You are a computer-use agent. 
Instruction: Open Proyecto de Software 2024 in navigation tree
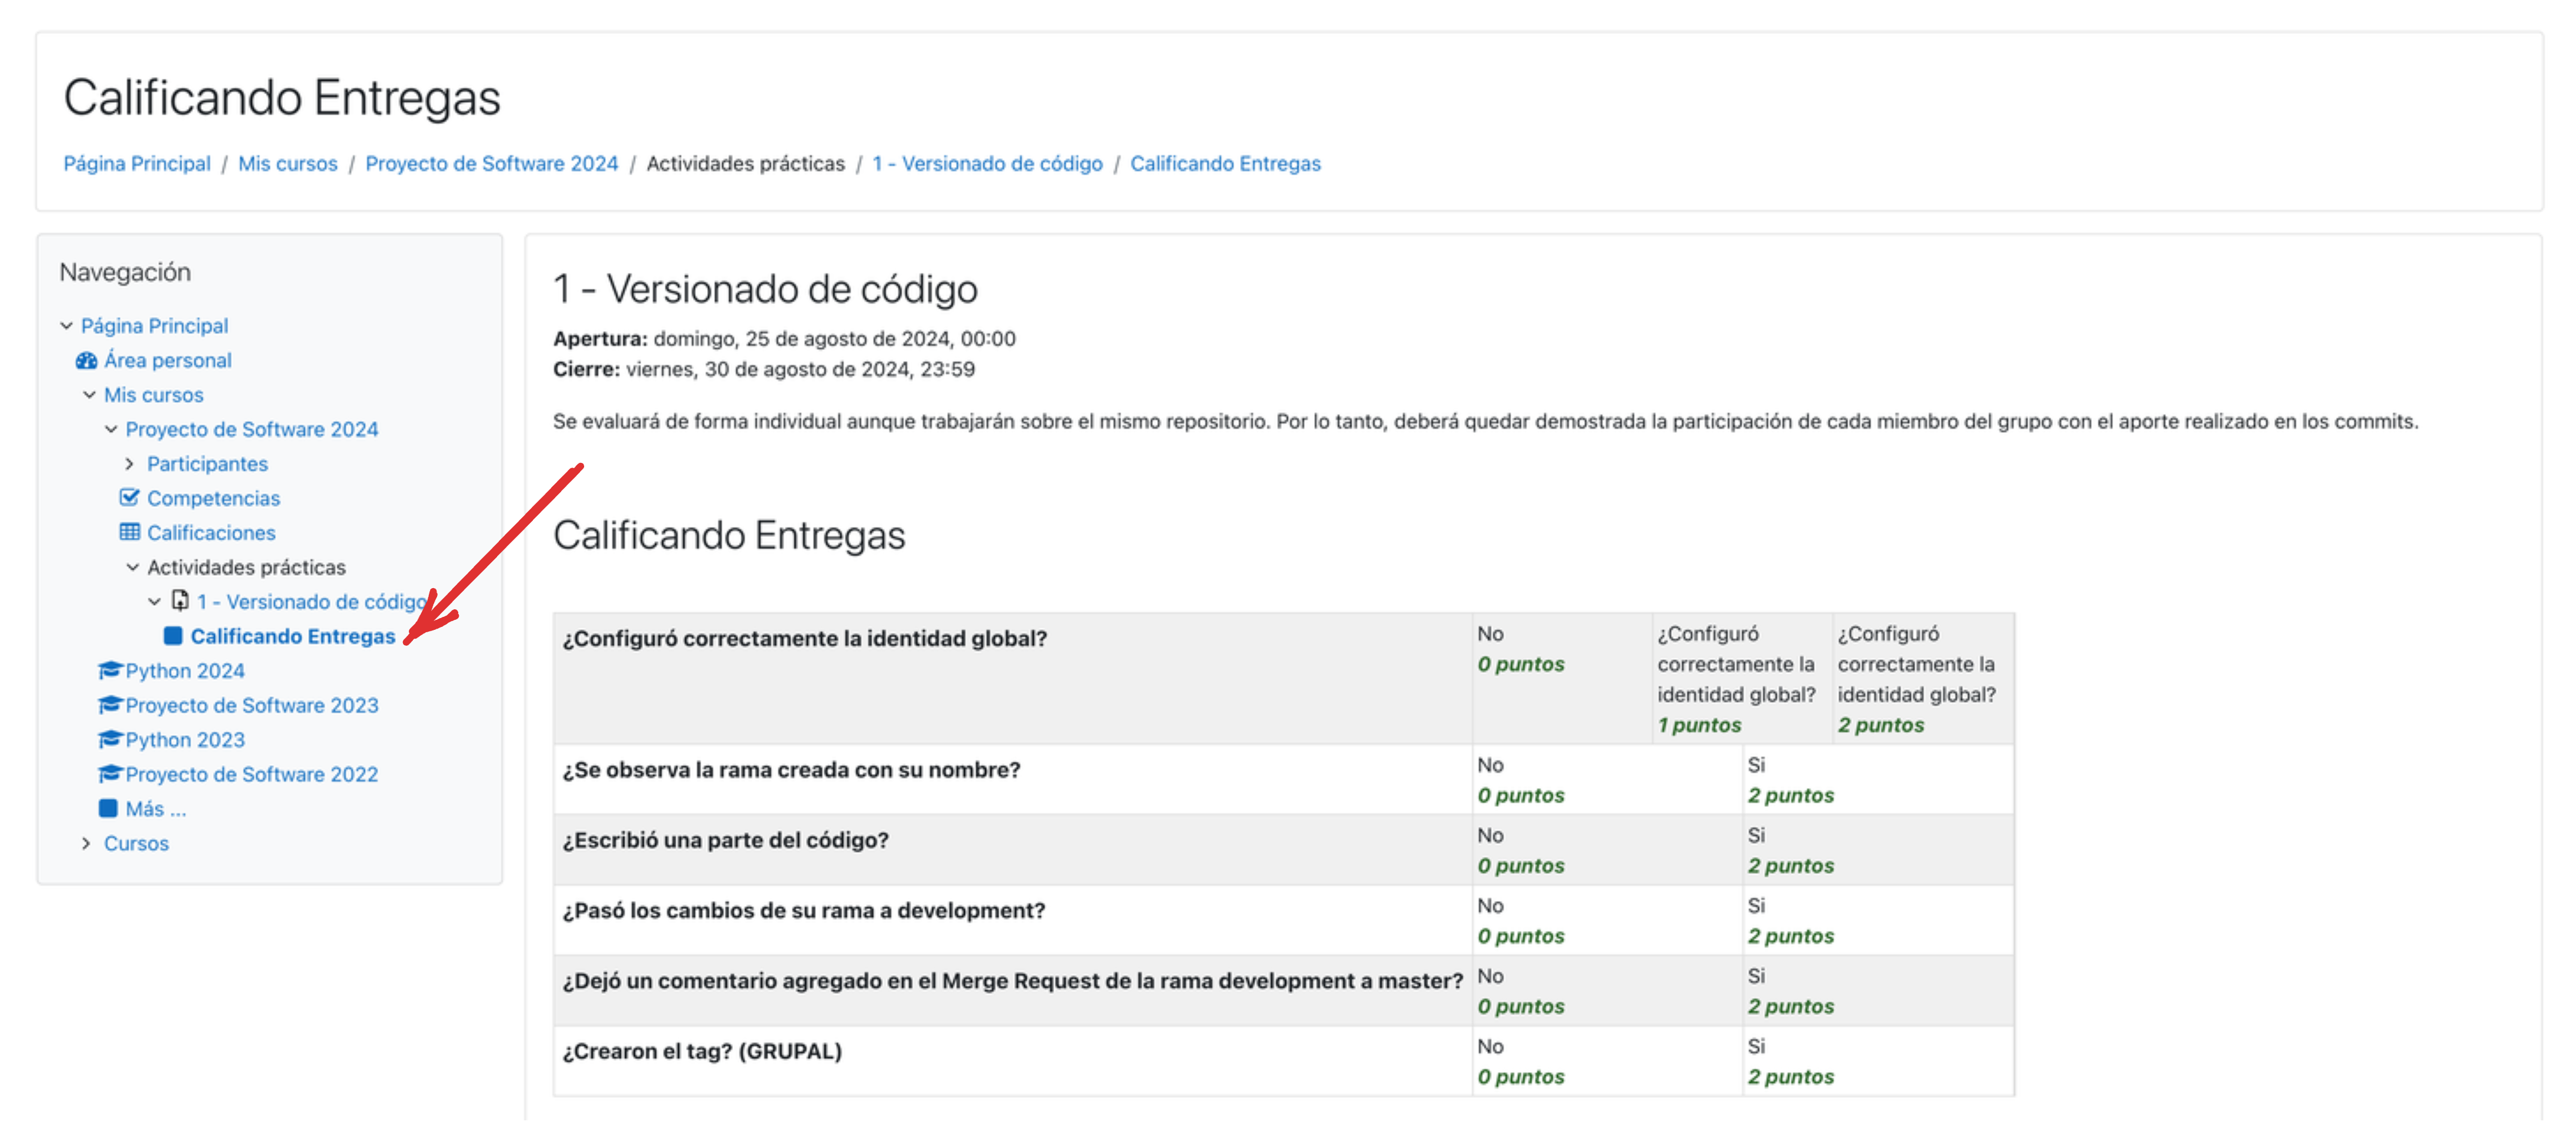pyautogui.click(x=252, y=429)
